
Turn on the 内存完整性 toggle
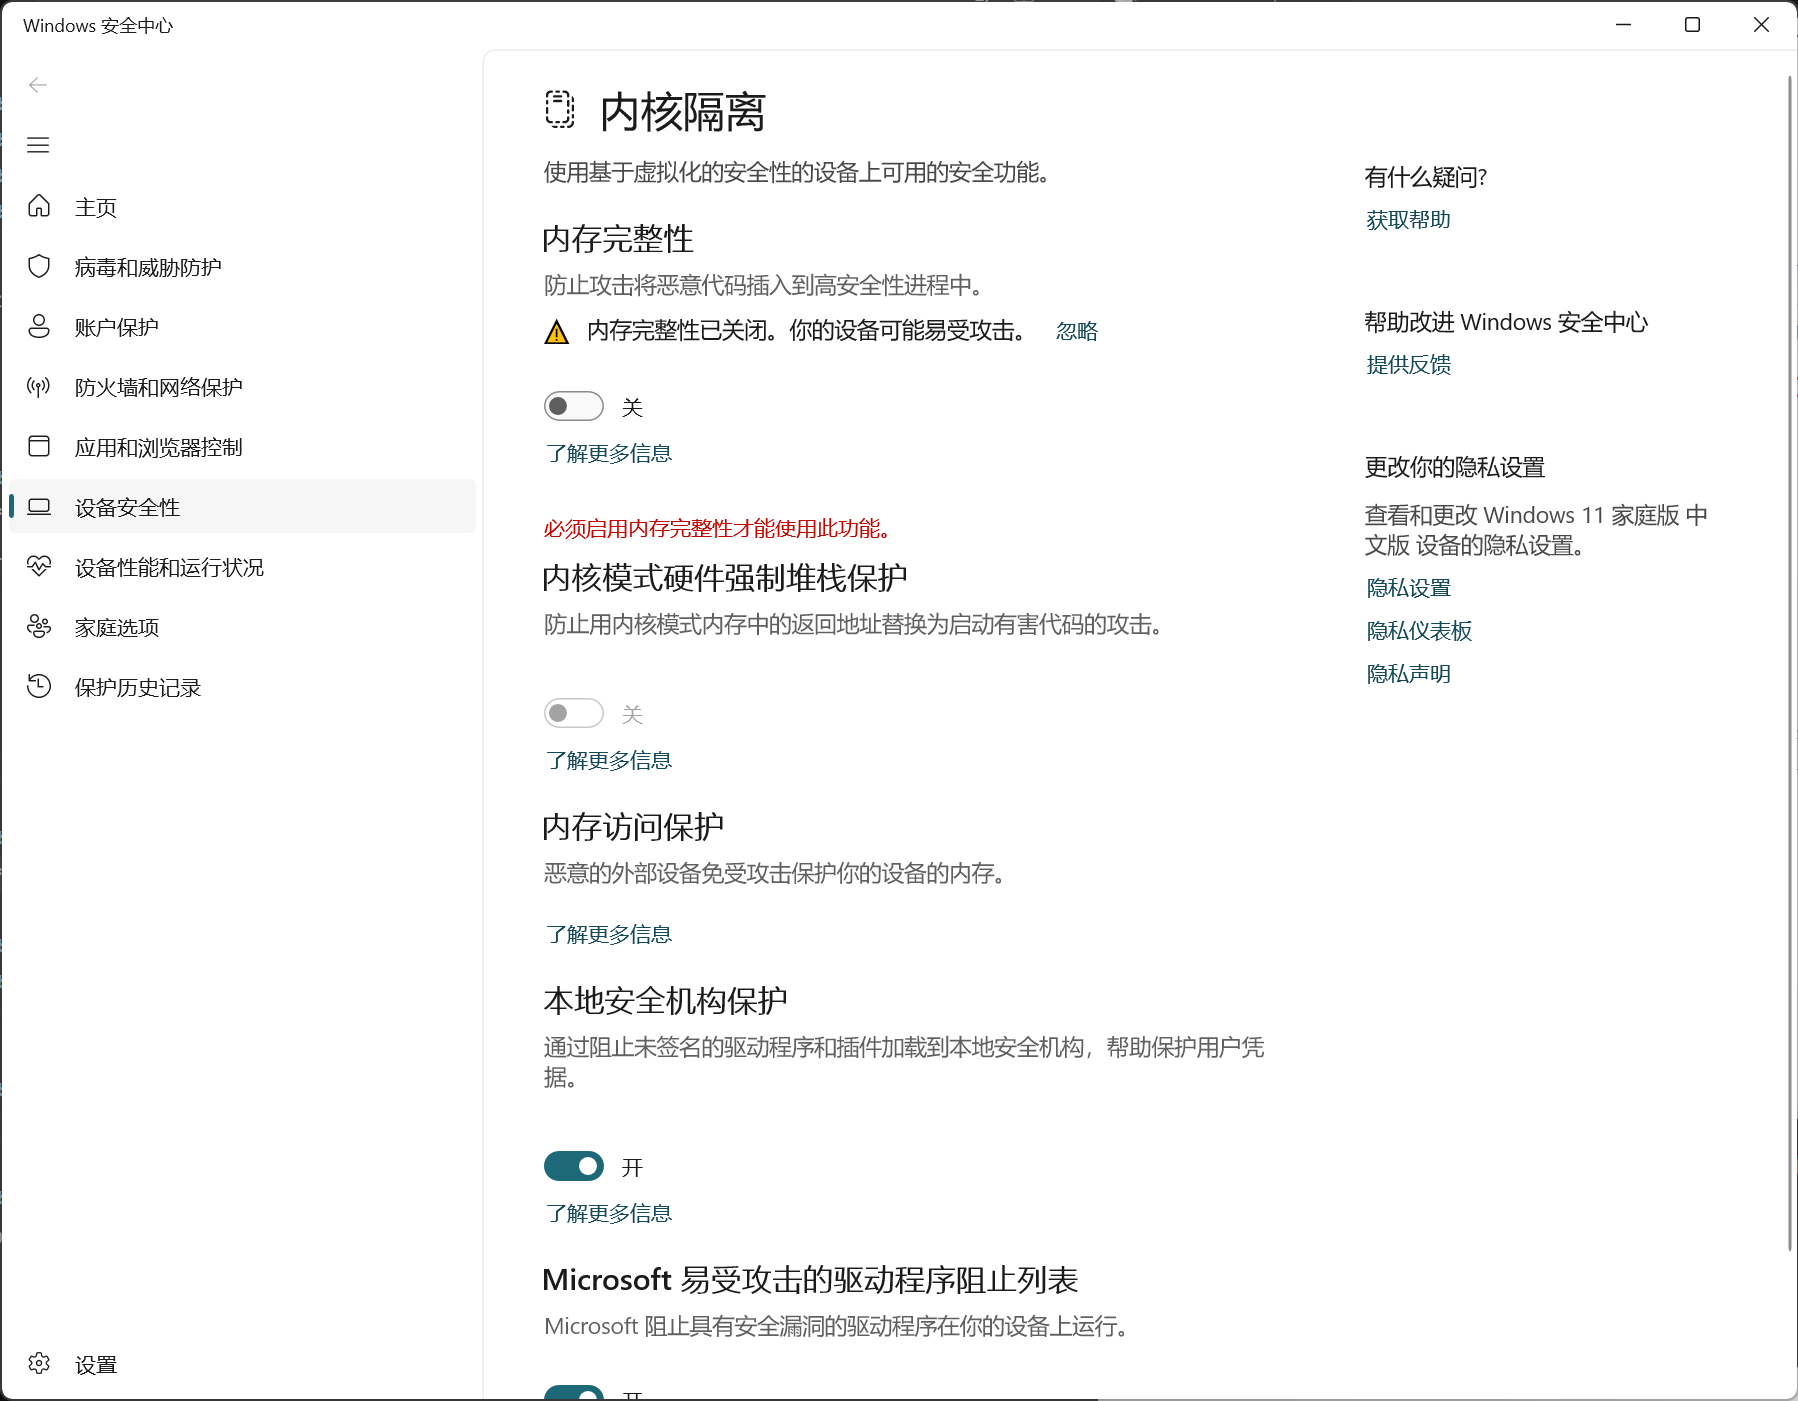(x=574, y=406)
